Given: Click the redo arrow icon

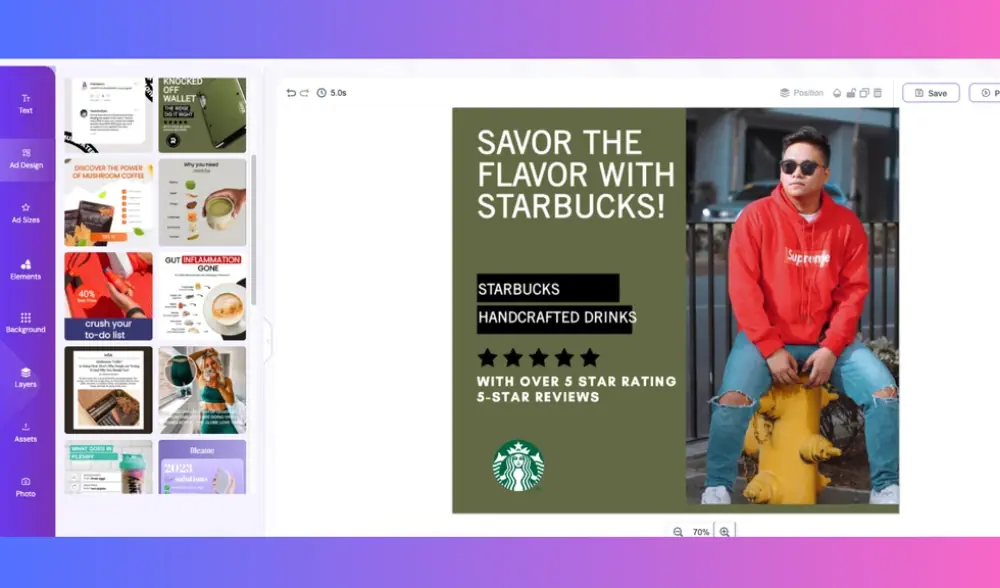Looking at the screenshot, I should pos(304,93).
